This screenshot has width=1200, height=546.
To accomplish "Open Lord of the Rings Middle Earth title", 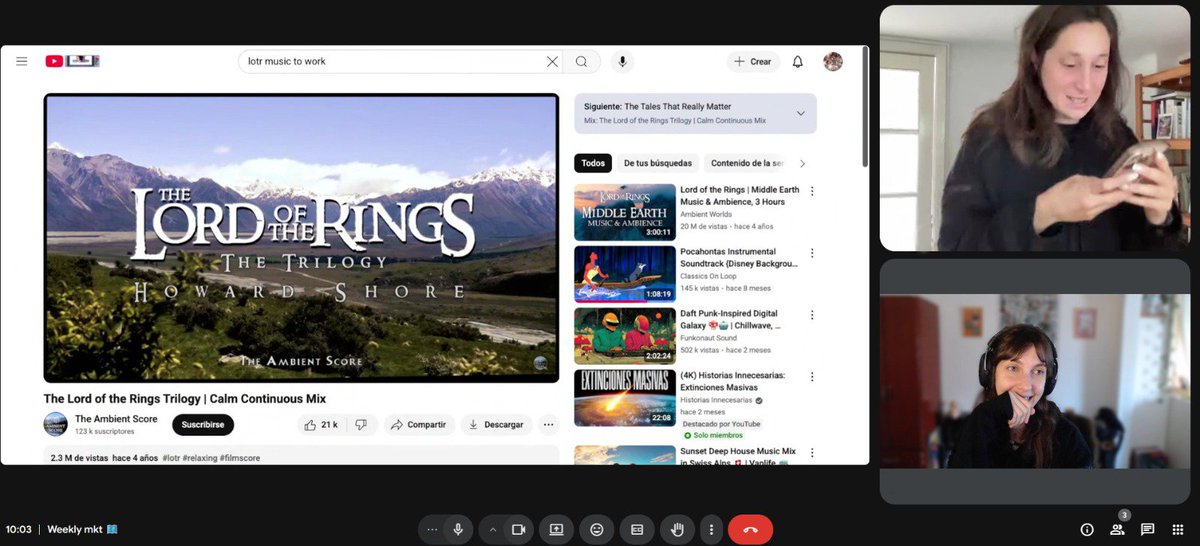I will pyautogui.click(x=739, y=195).
